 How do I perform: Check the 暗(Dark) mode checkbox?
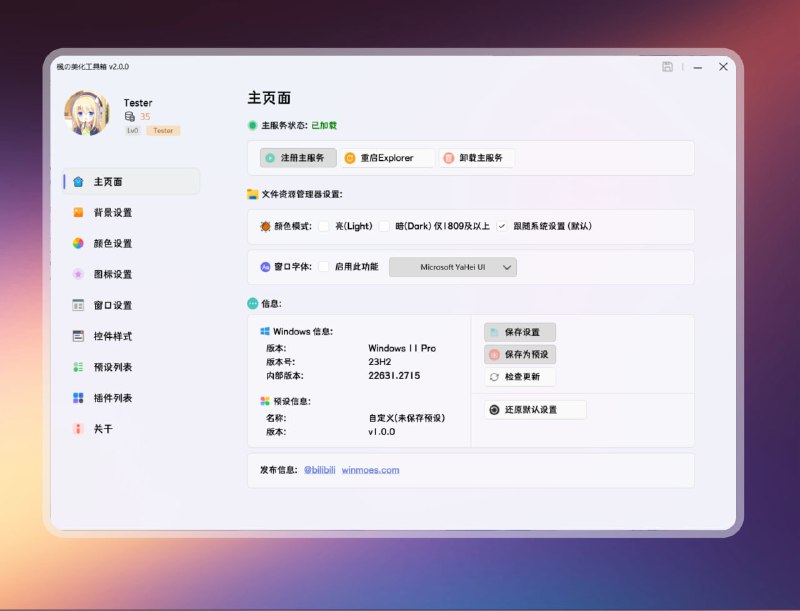(385, 226)
